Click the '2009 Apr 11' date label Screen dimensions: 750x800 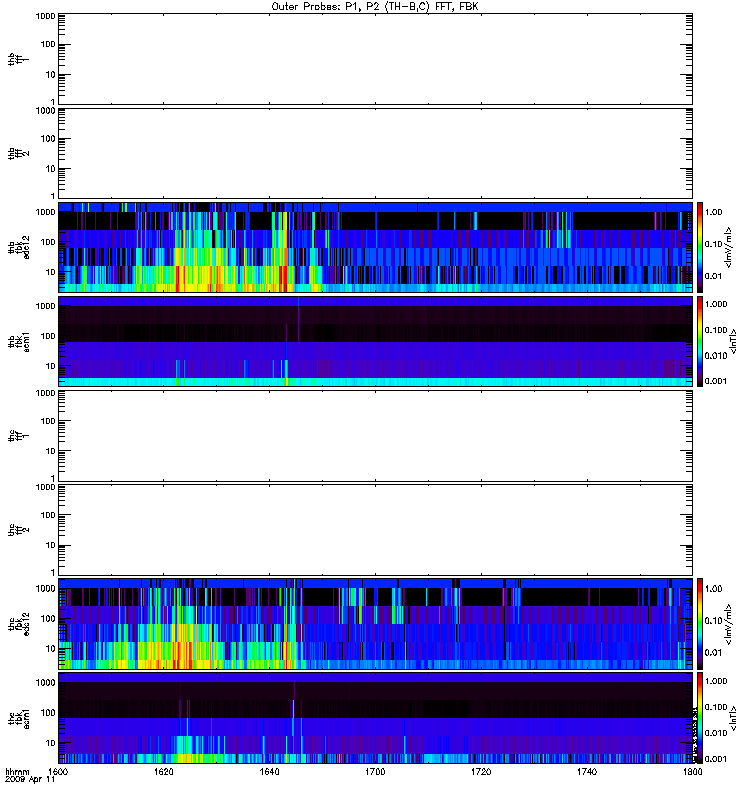30,780
